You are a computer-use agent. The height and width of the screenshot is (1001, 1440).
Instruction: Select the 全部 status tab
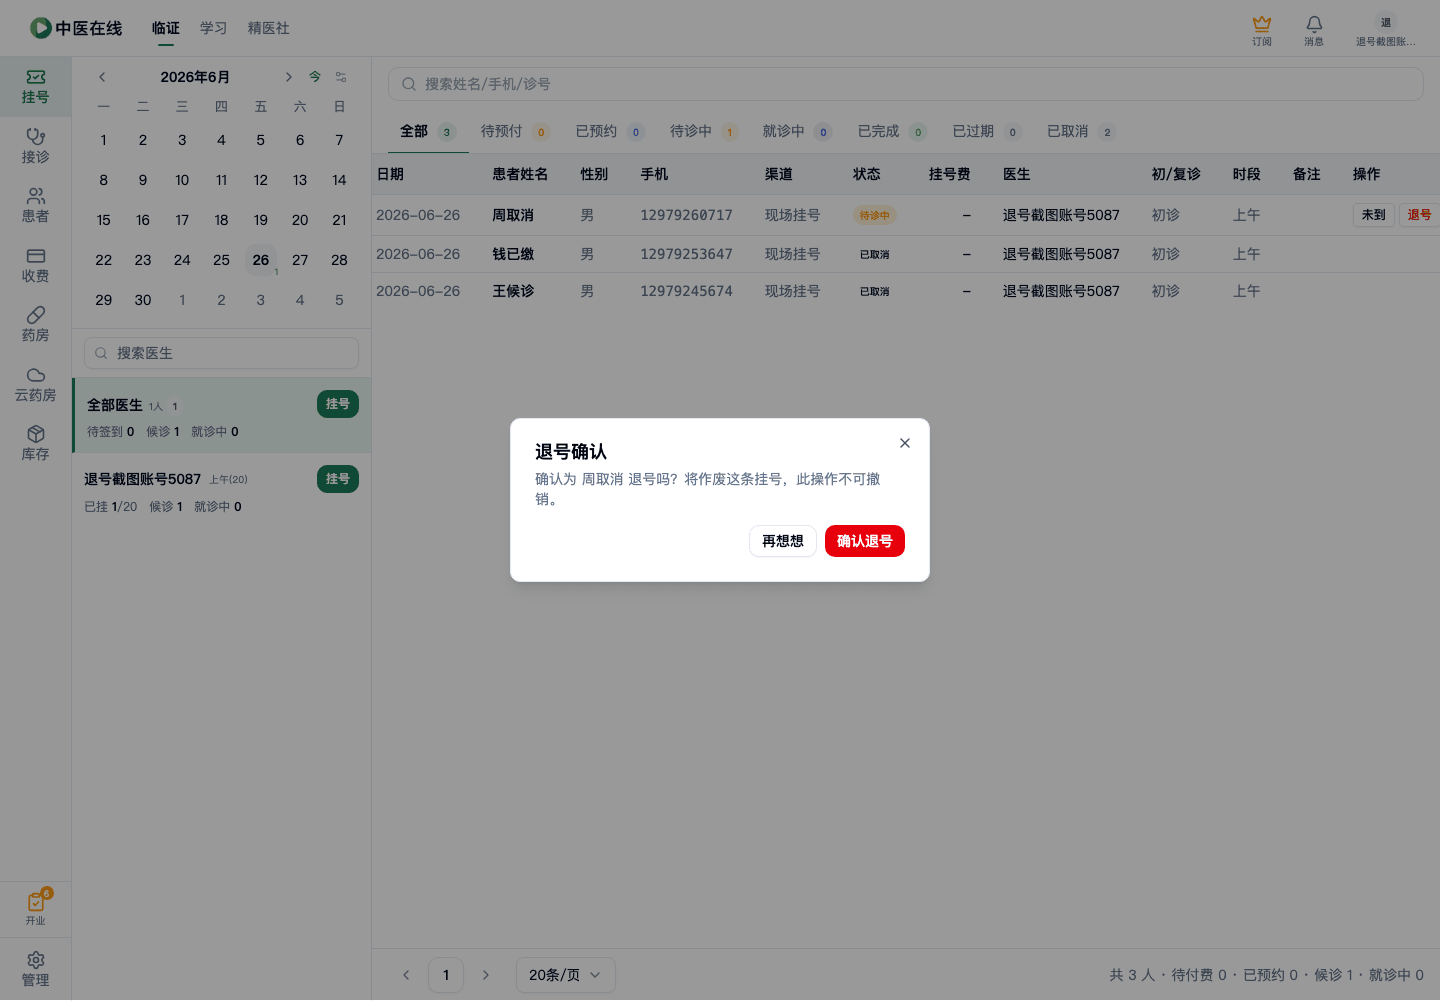[428, 132]
